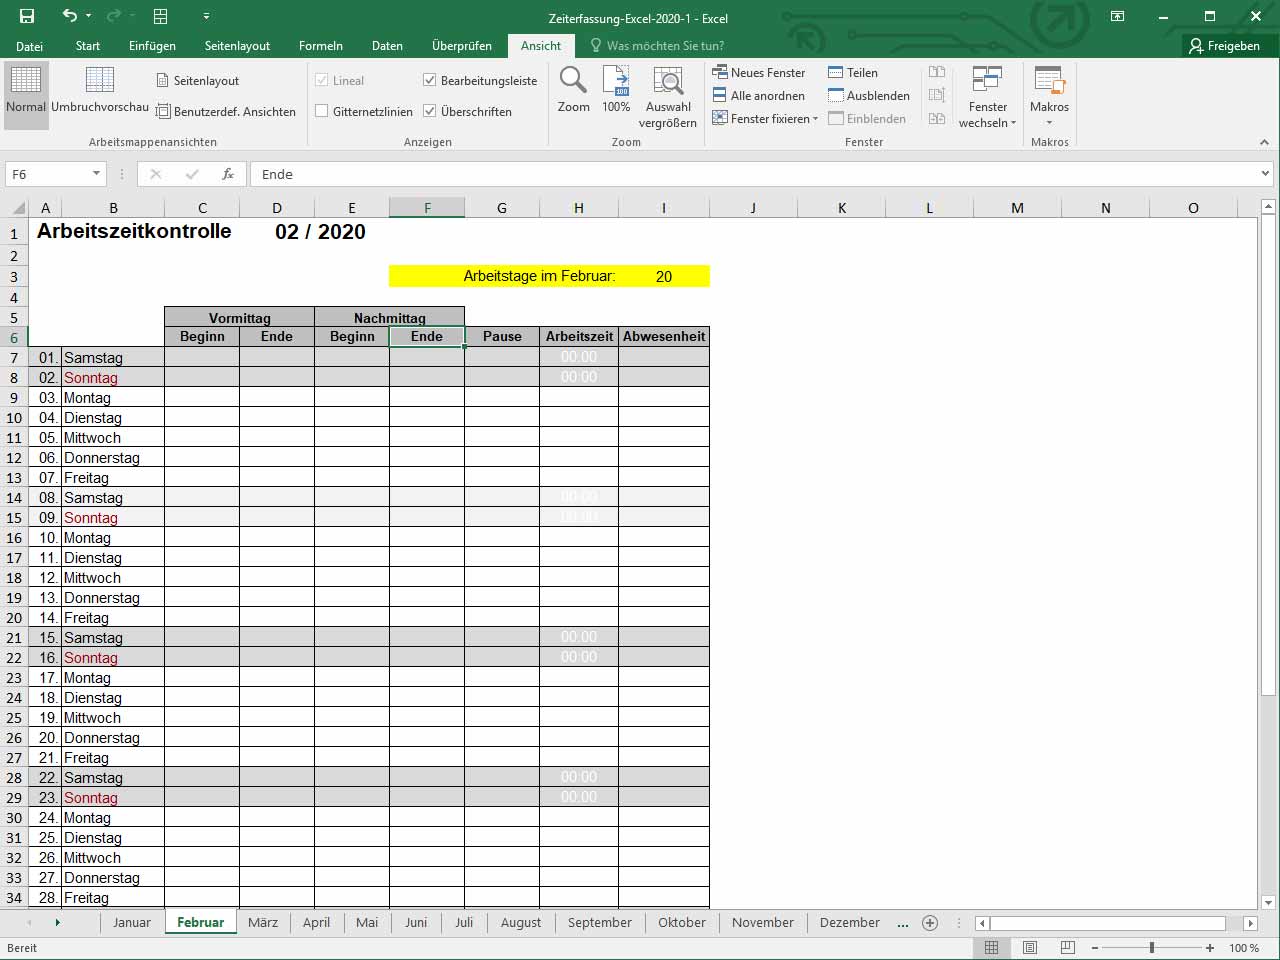
Task: Click Auswahl vergrößern zoom to selection
Action: pyautogui.click(x=668, y=97)
